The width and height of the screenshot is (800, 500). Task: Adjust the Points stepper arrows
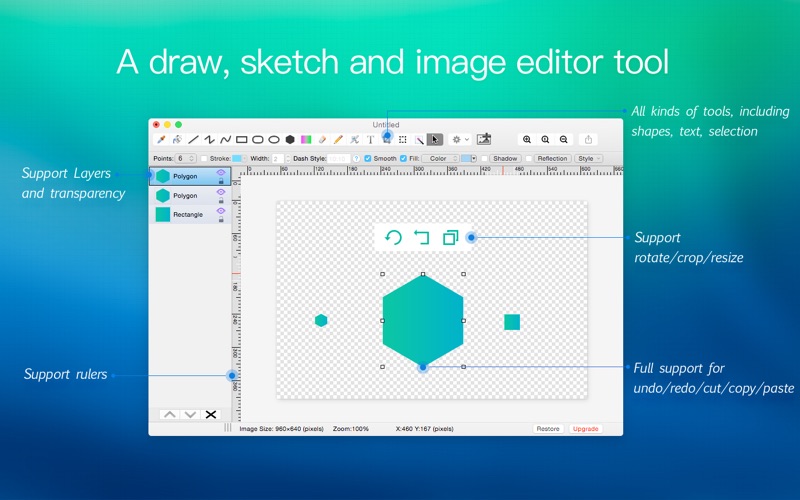[x=192, y=159]
